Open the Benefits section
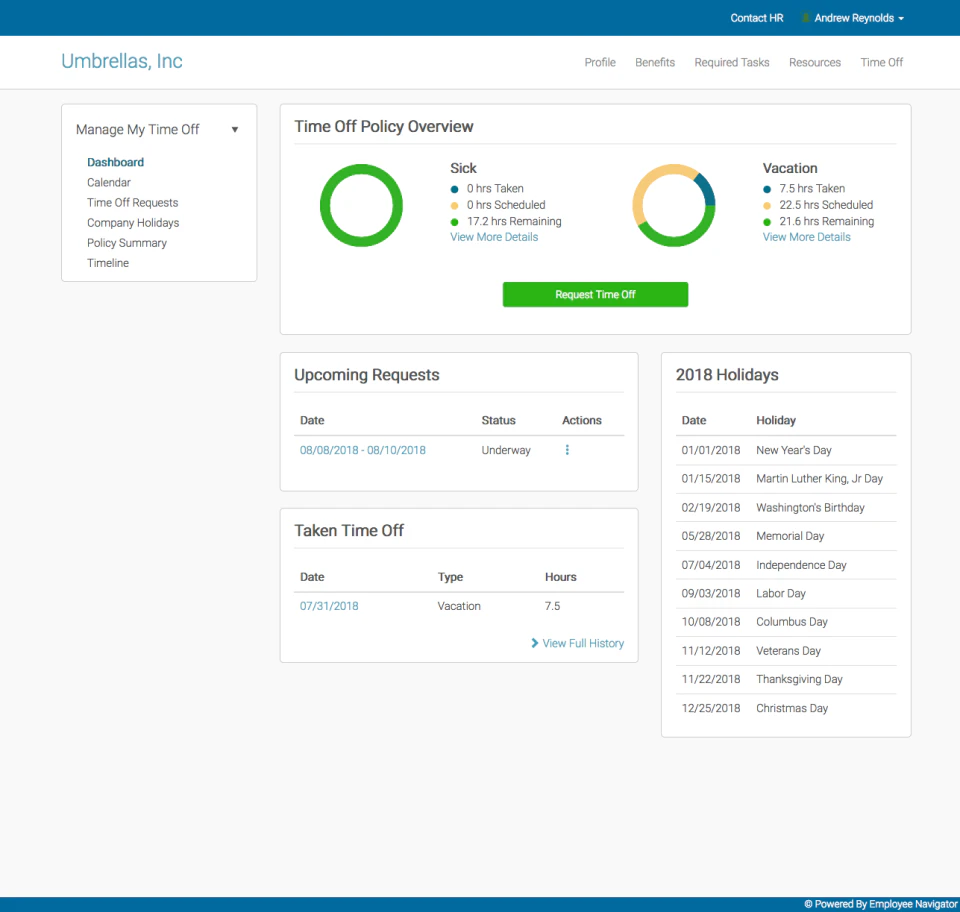Image resolution: width=960 pixels, height=912 pixels. click(x=655, y=62)
